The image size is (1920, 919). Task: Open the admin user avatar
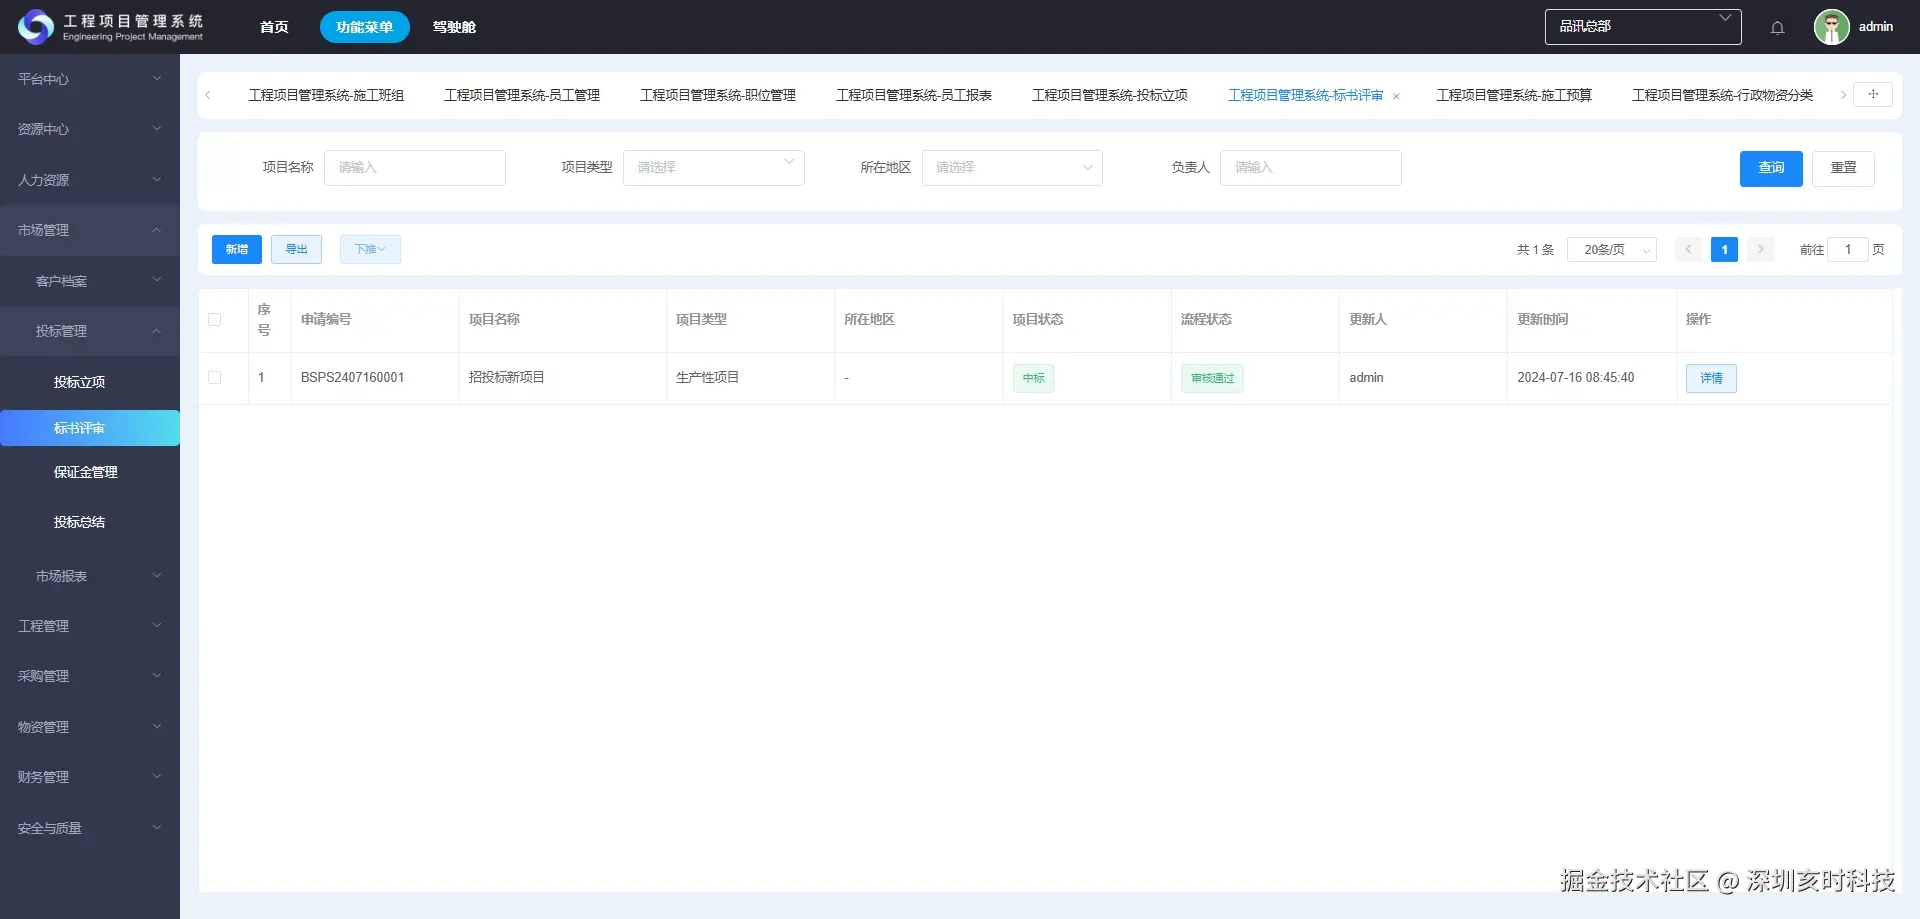pyautogui.click(x=1831, y=27)
